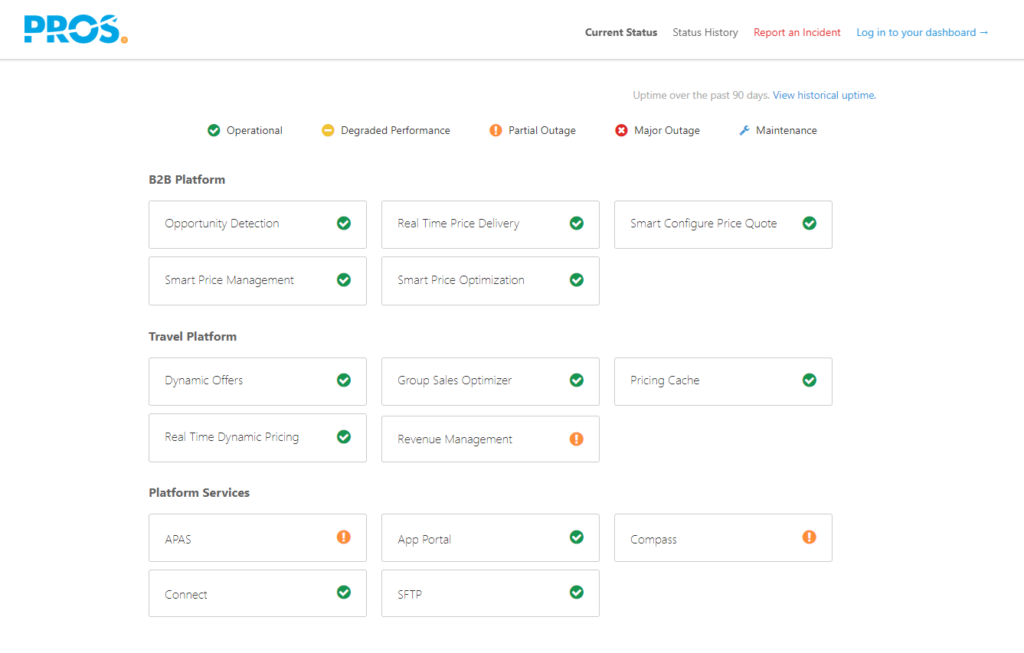Open View historical uptime link
This screenshot has width=1024, height=653.
(824, 95)
